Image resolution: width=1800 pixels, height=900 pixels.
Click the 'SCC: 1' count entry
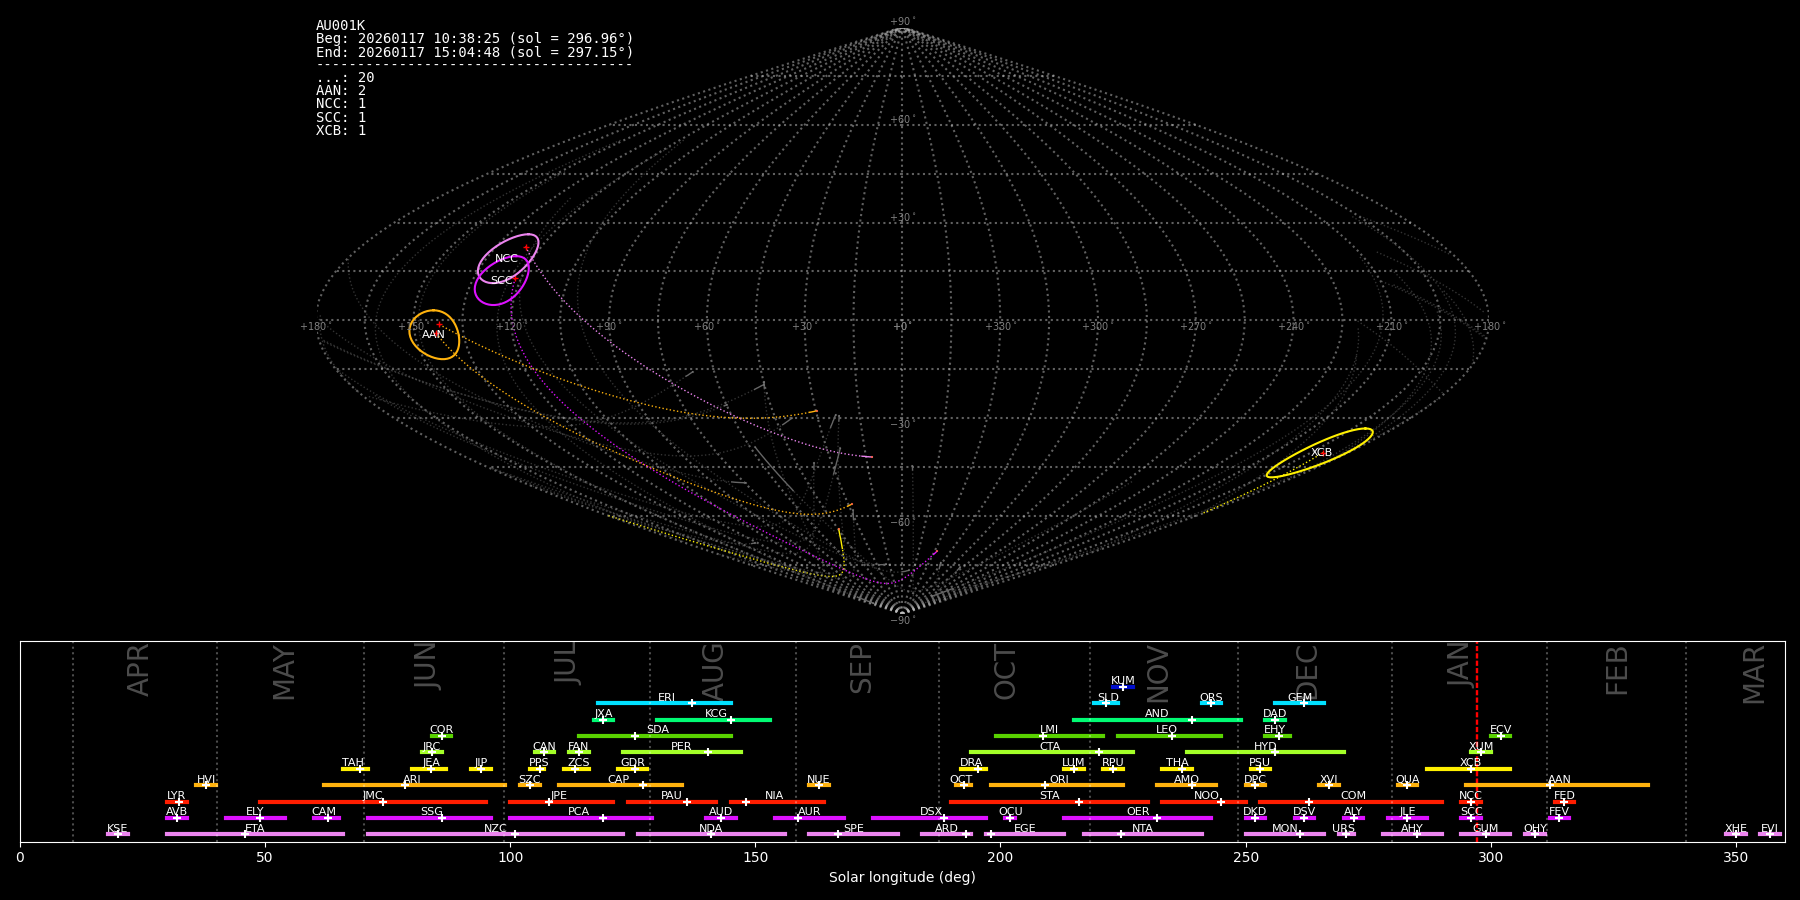tap(341, 118)
